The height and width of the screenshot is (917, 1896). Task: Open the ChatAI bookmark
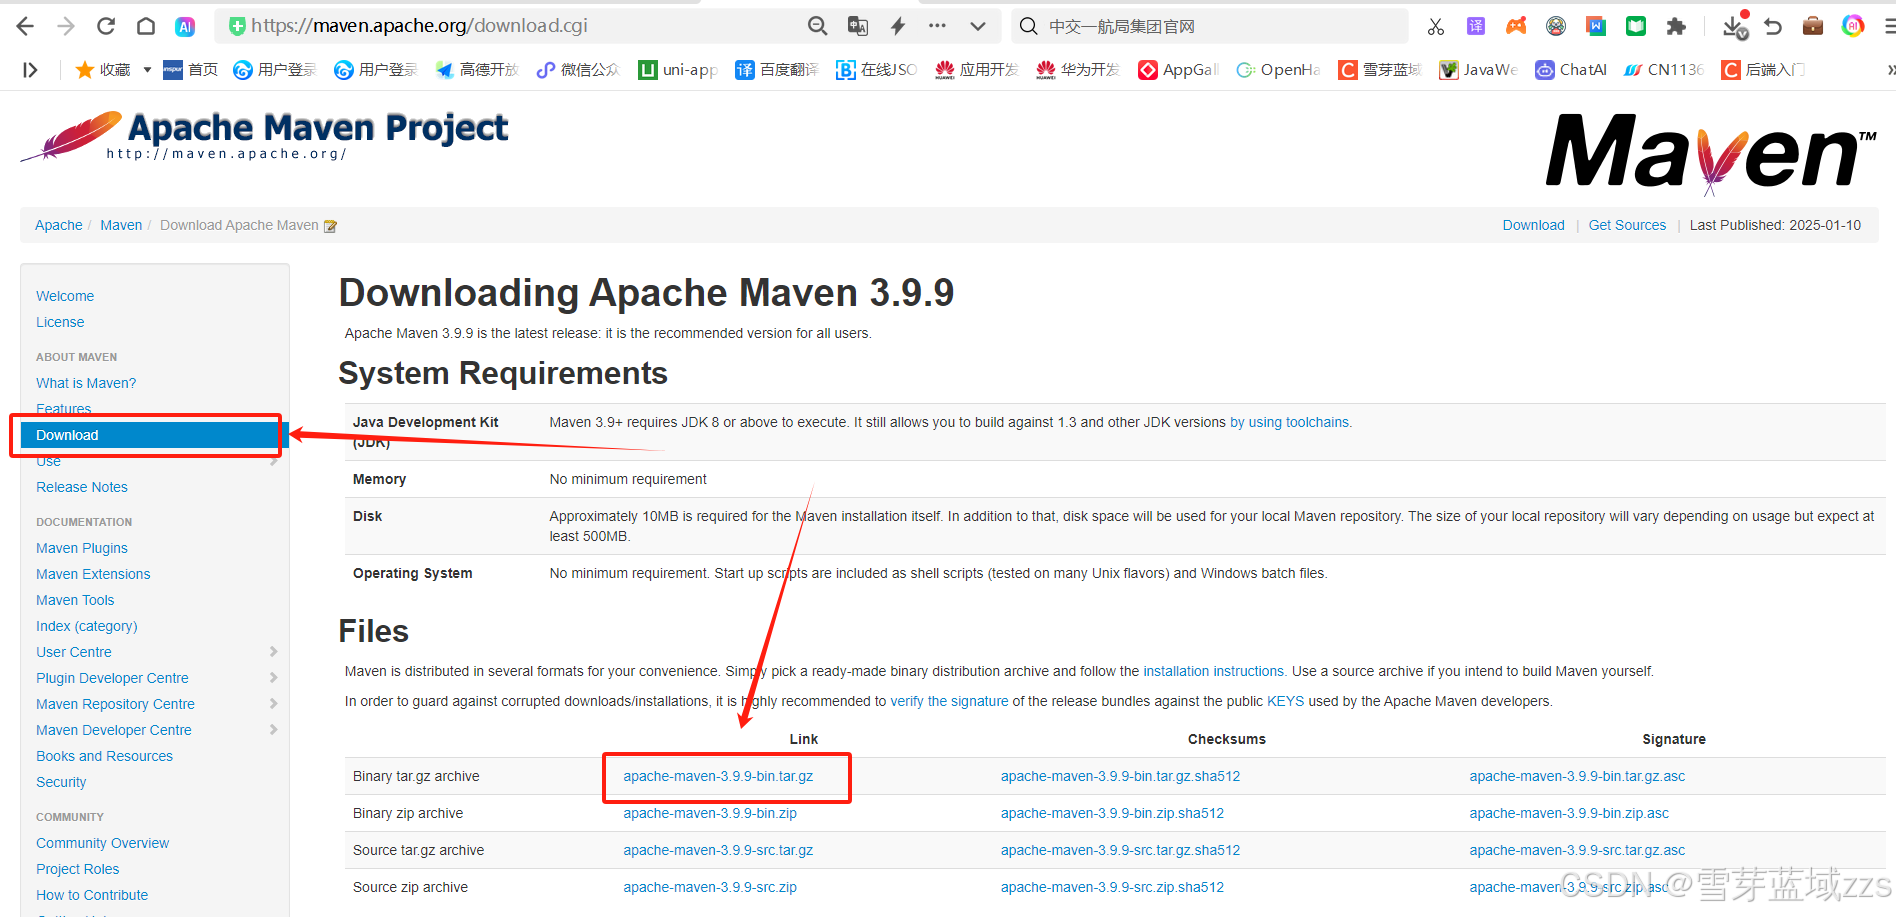point(1571,69)
